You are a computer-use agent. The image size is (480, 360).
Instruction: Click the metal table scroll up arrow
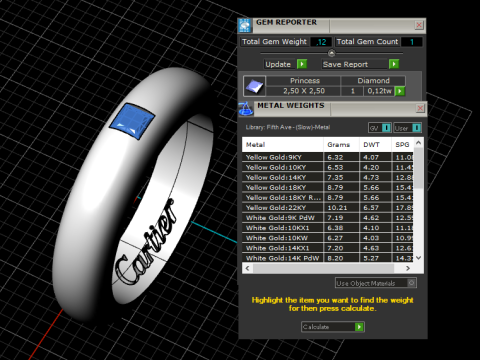419,143
